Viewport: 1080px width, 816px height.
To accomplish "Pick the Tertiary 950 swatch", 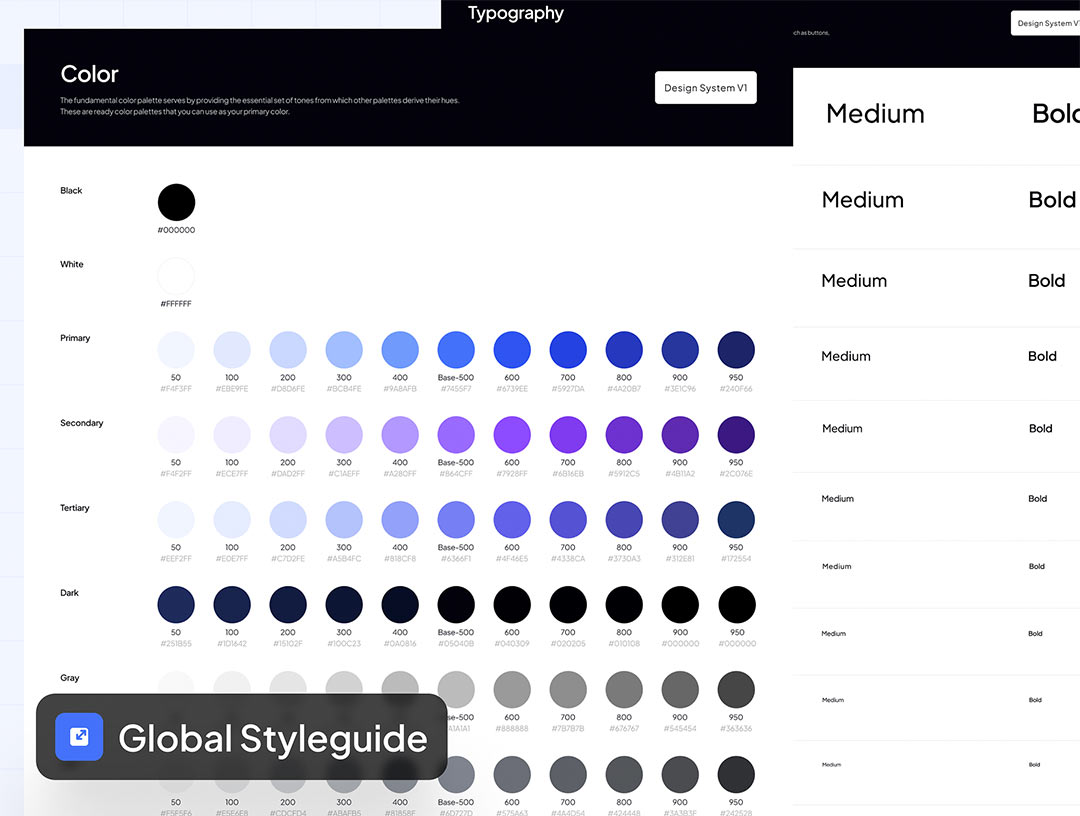I will pyautogui.click(x=736, y=520).
